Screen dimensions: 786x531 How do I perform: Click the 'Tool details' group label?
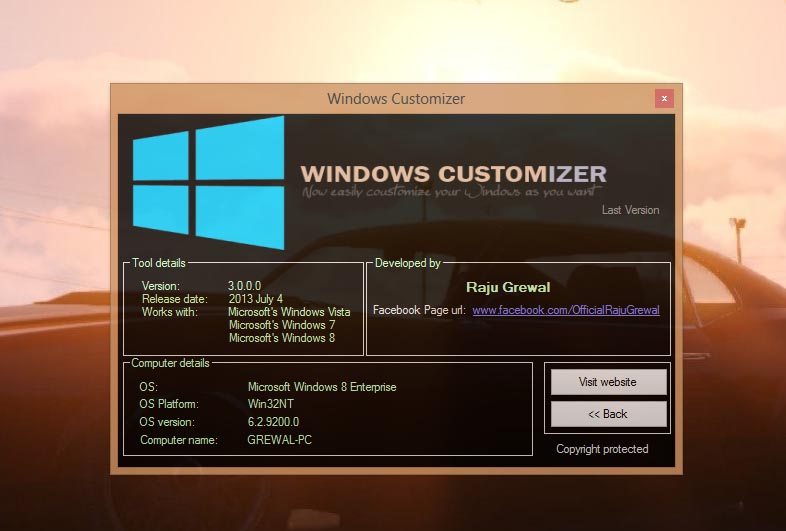(x=158, y=263)
